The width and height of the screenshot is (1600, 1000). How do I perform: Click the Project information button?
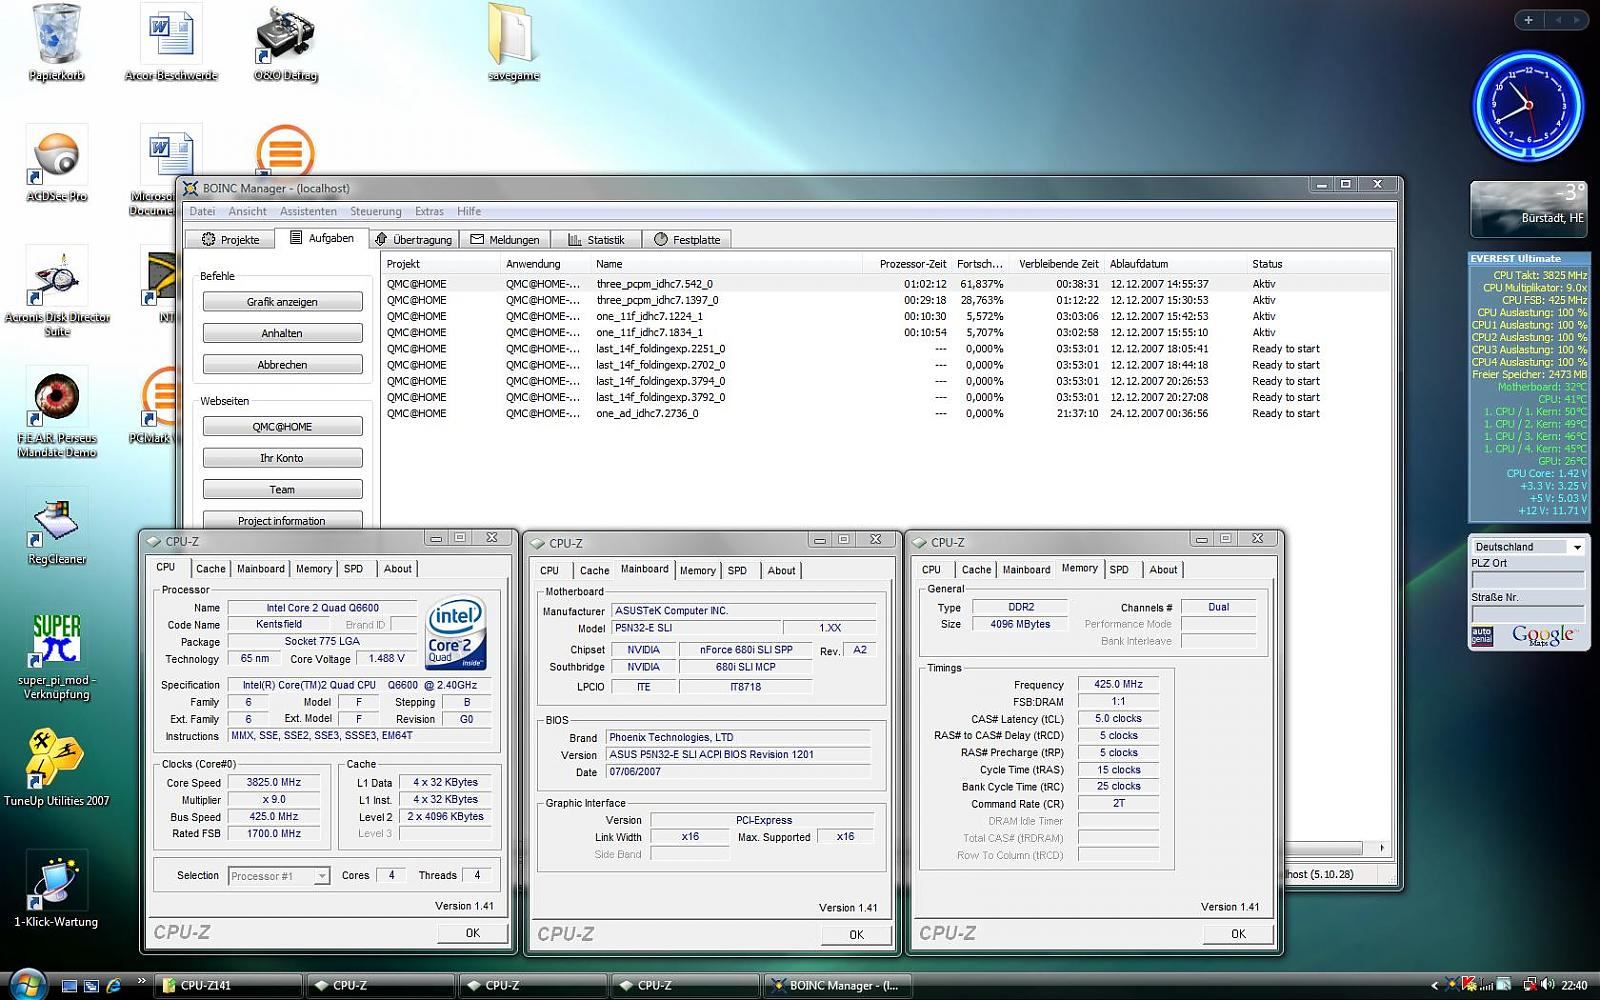pyautogui.click(x=282, y=520)
